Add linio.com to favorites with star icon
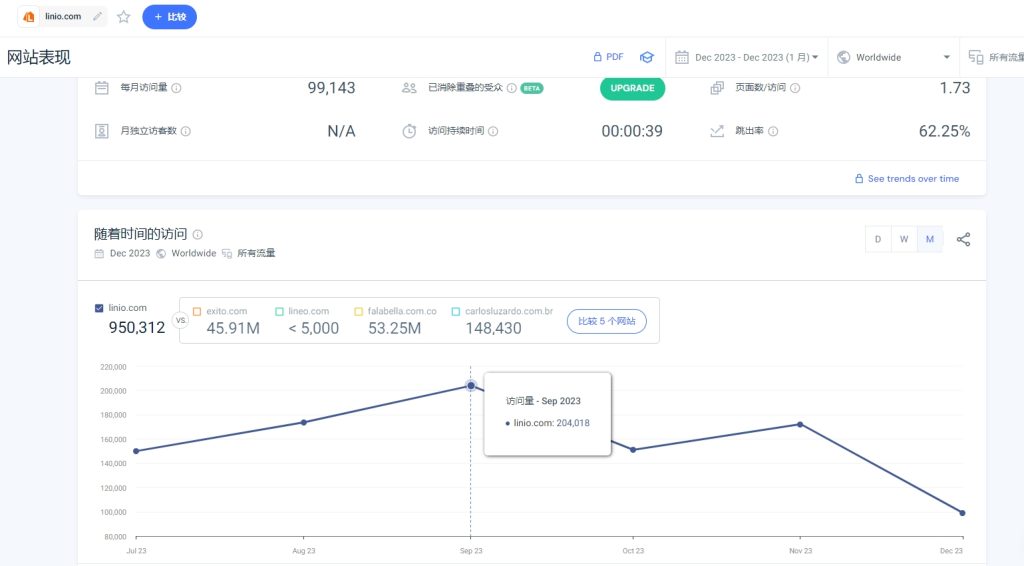The height and width of the screenshot is (566, 1024). (x=123, y=17)
